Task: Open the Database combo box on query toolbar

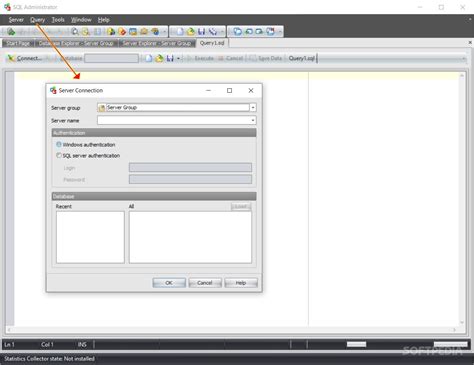Action: (x=111, y=58)
